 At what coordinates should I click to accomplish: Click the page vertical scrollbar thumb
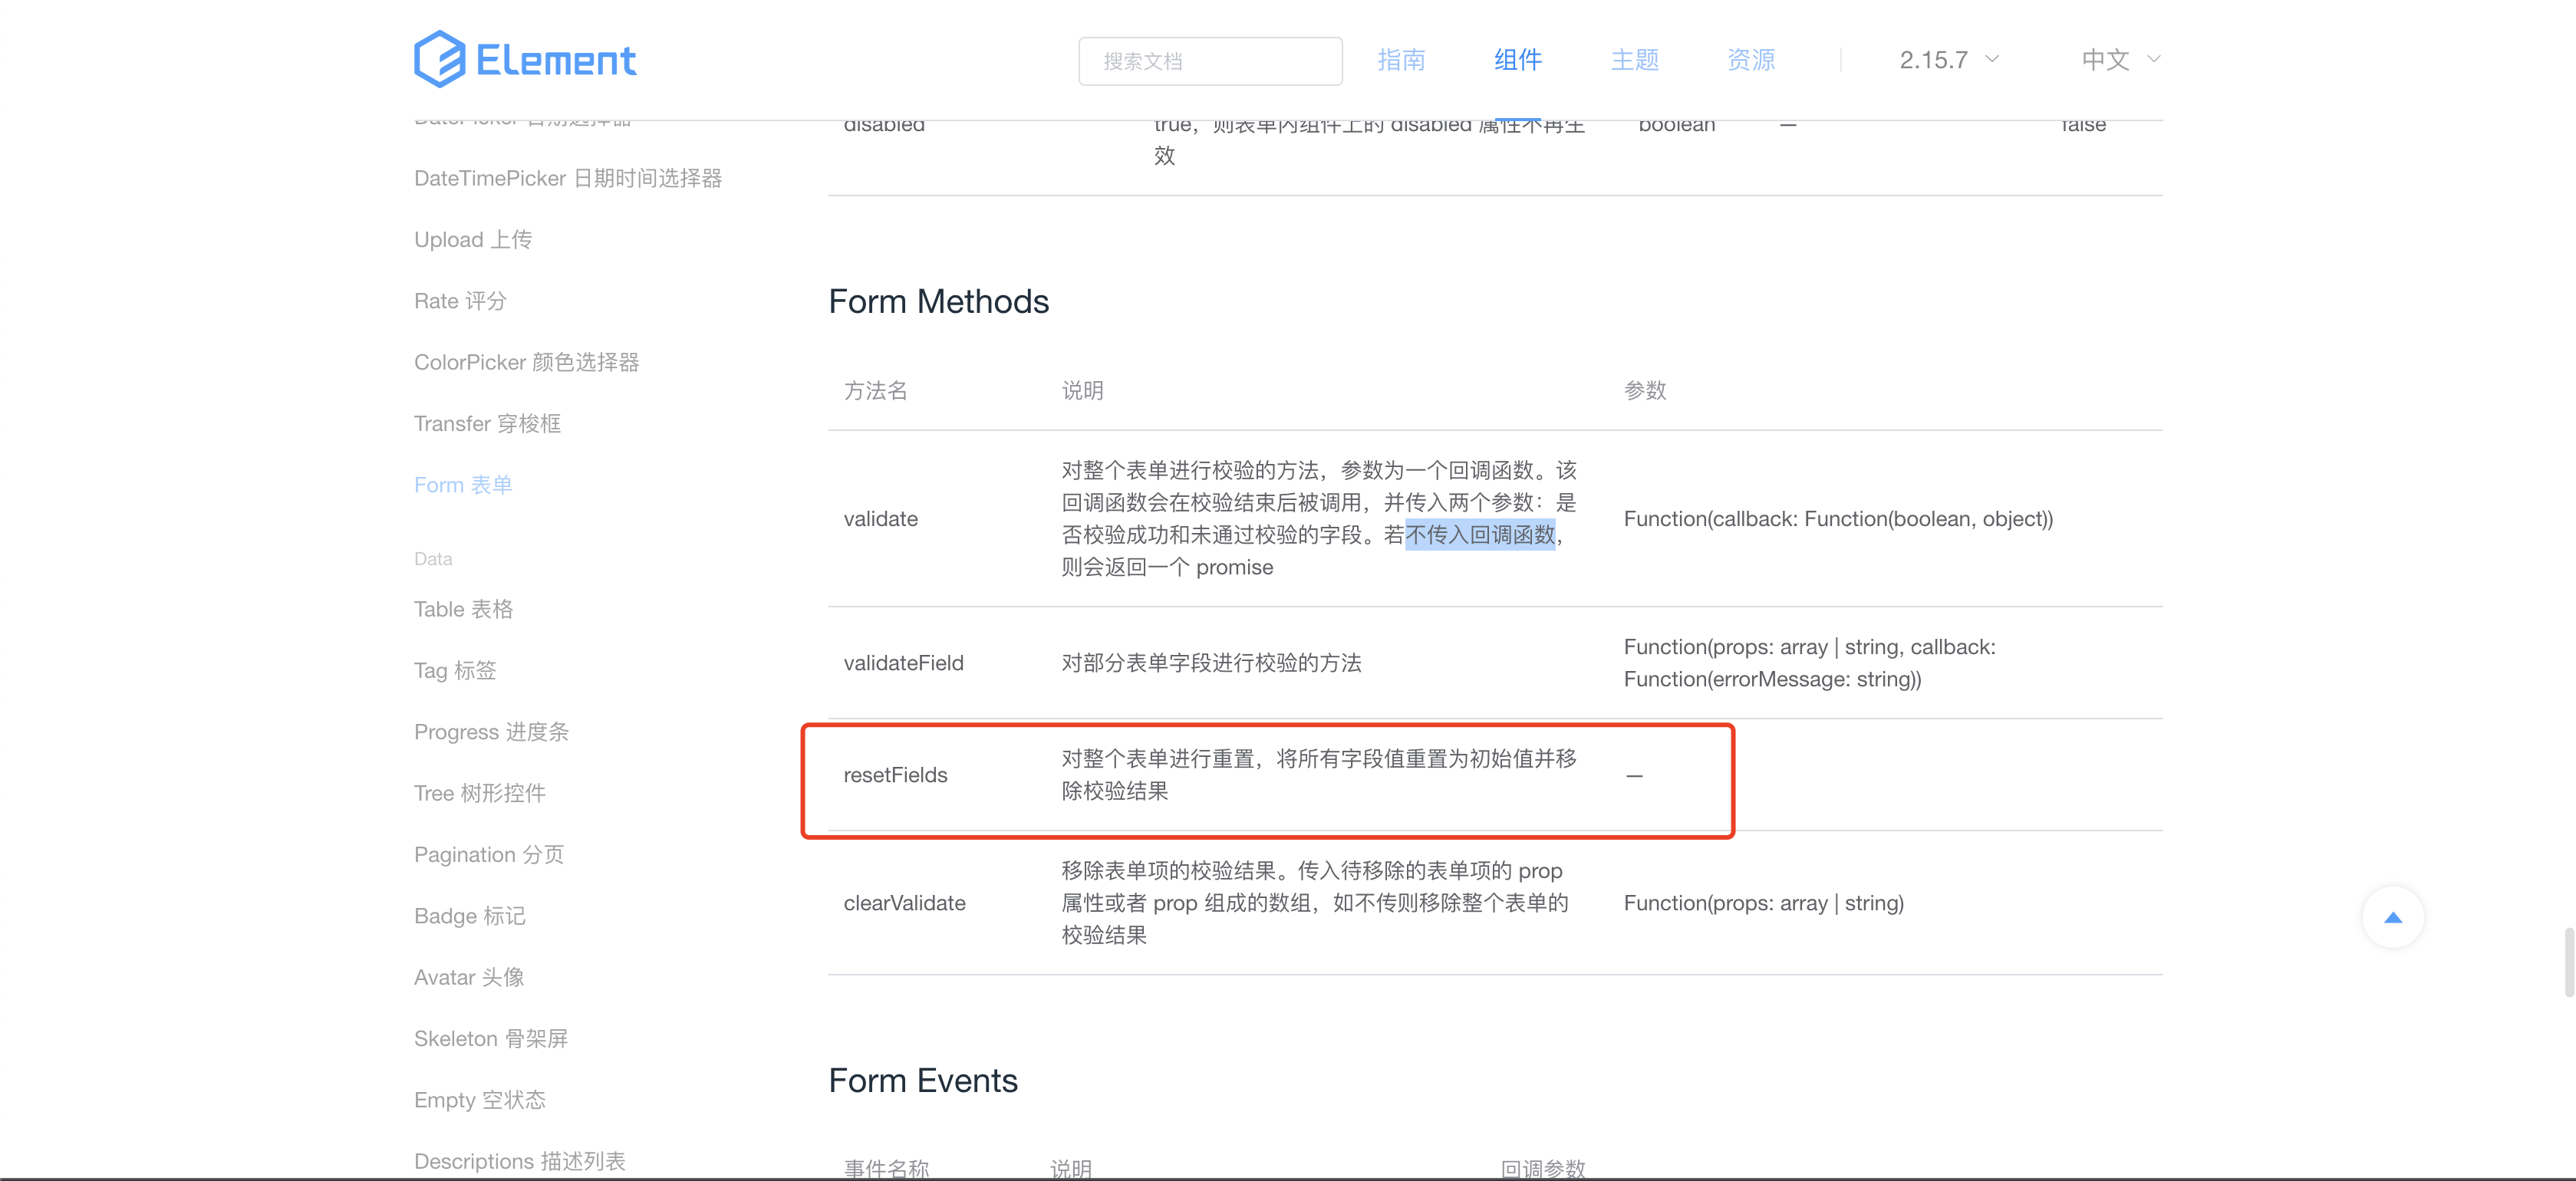click(x=2569, y=962)
